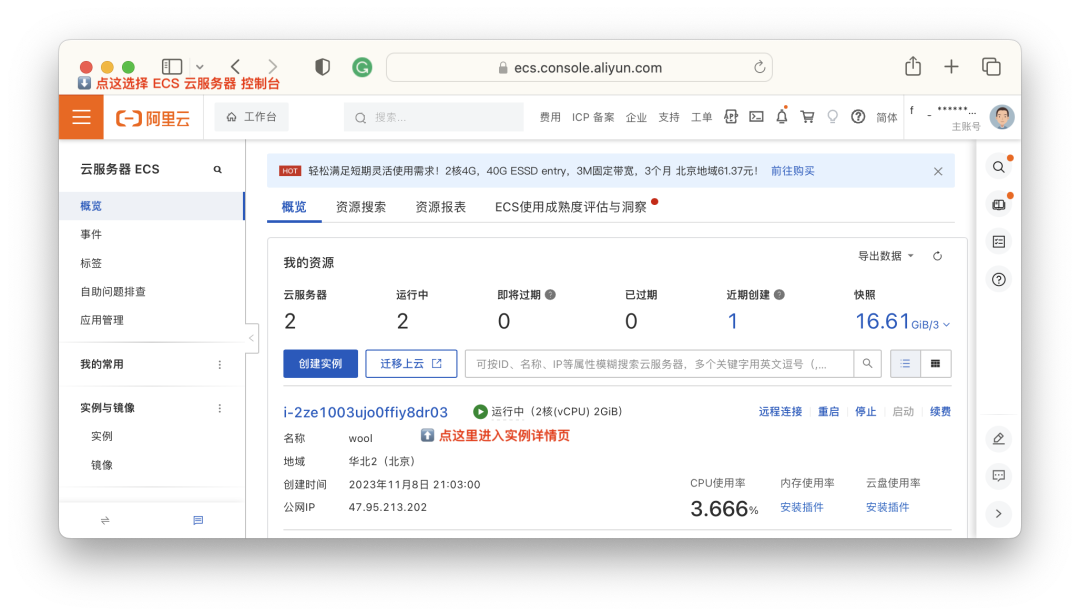Screen dimensions: 1080x616
Task: Open the 企业 menu
Action: pyautogui.click(x=636, y=118)
